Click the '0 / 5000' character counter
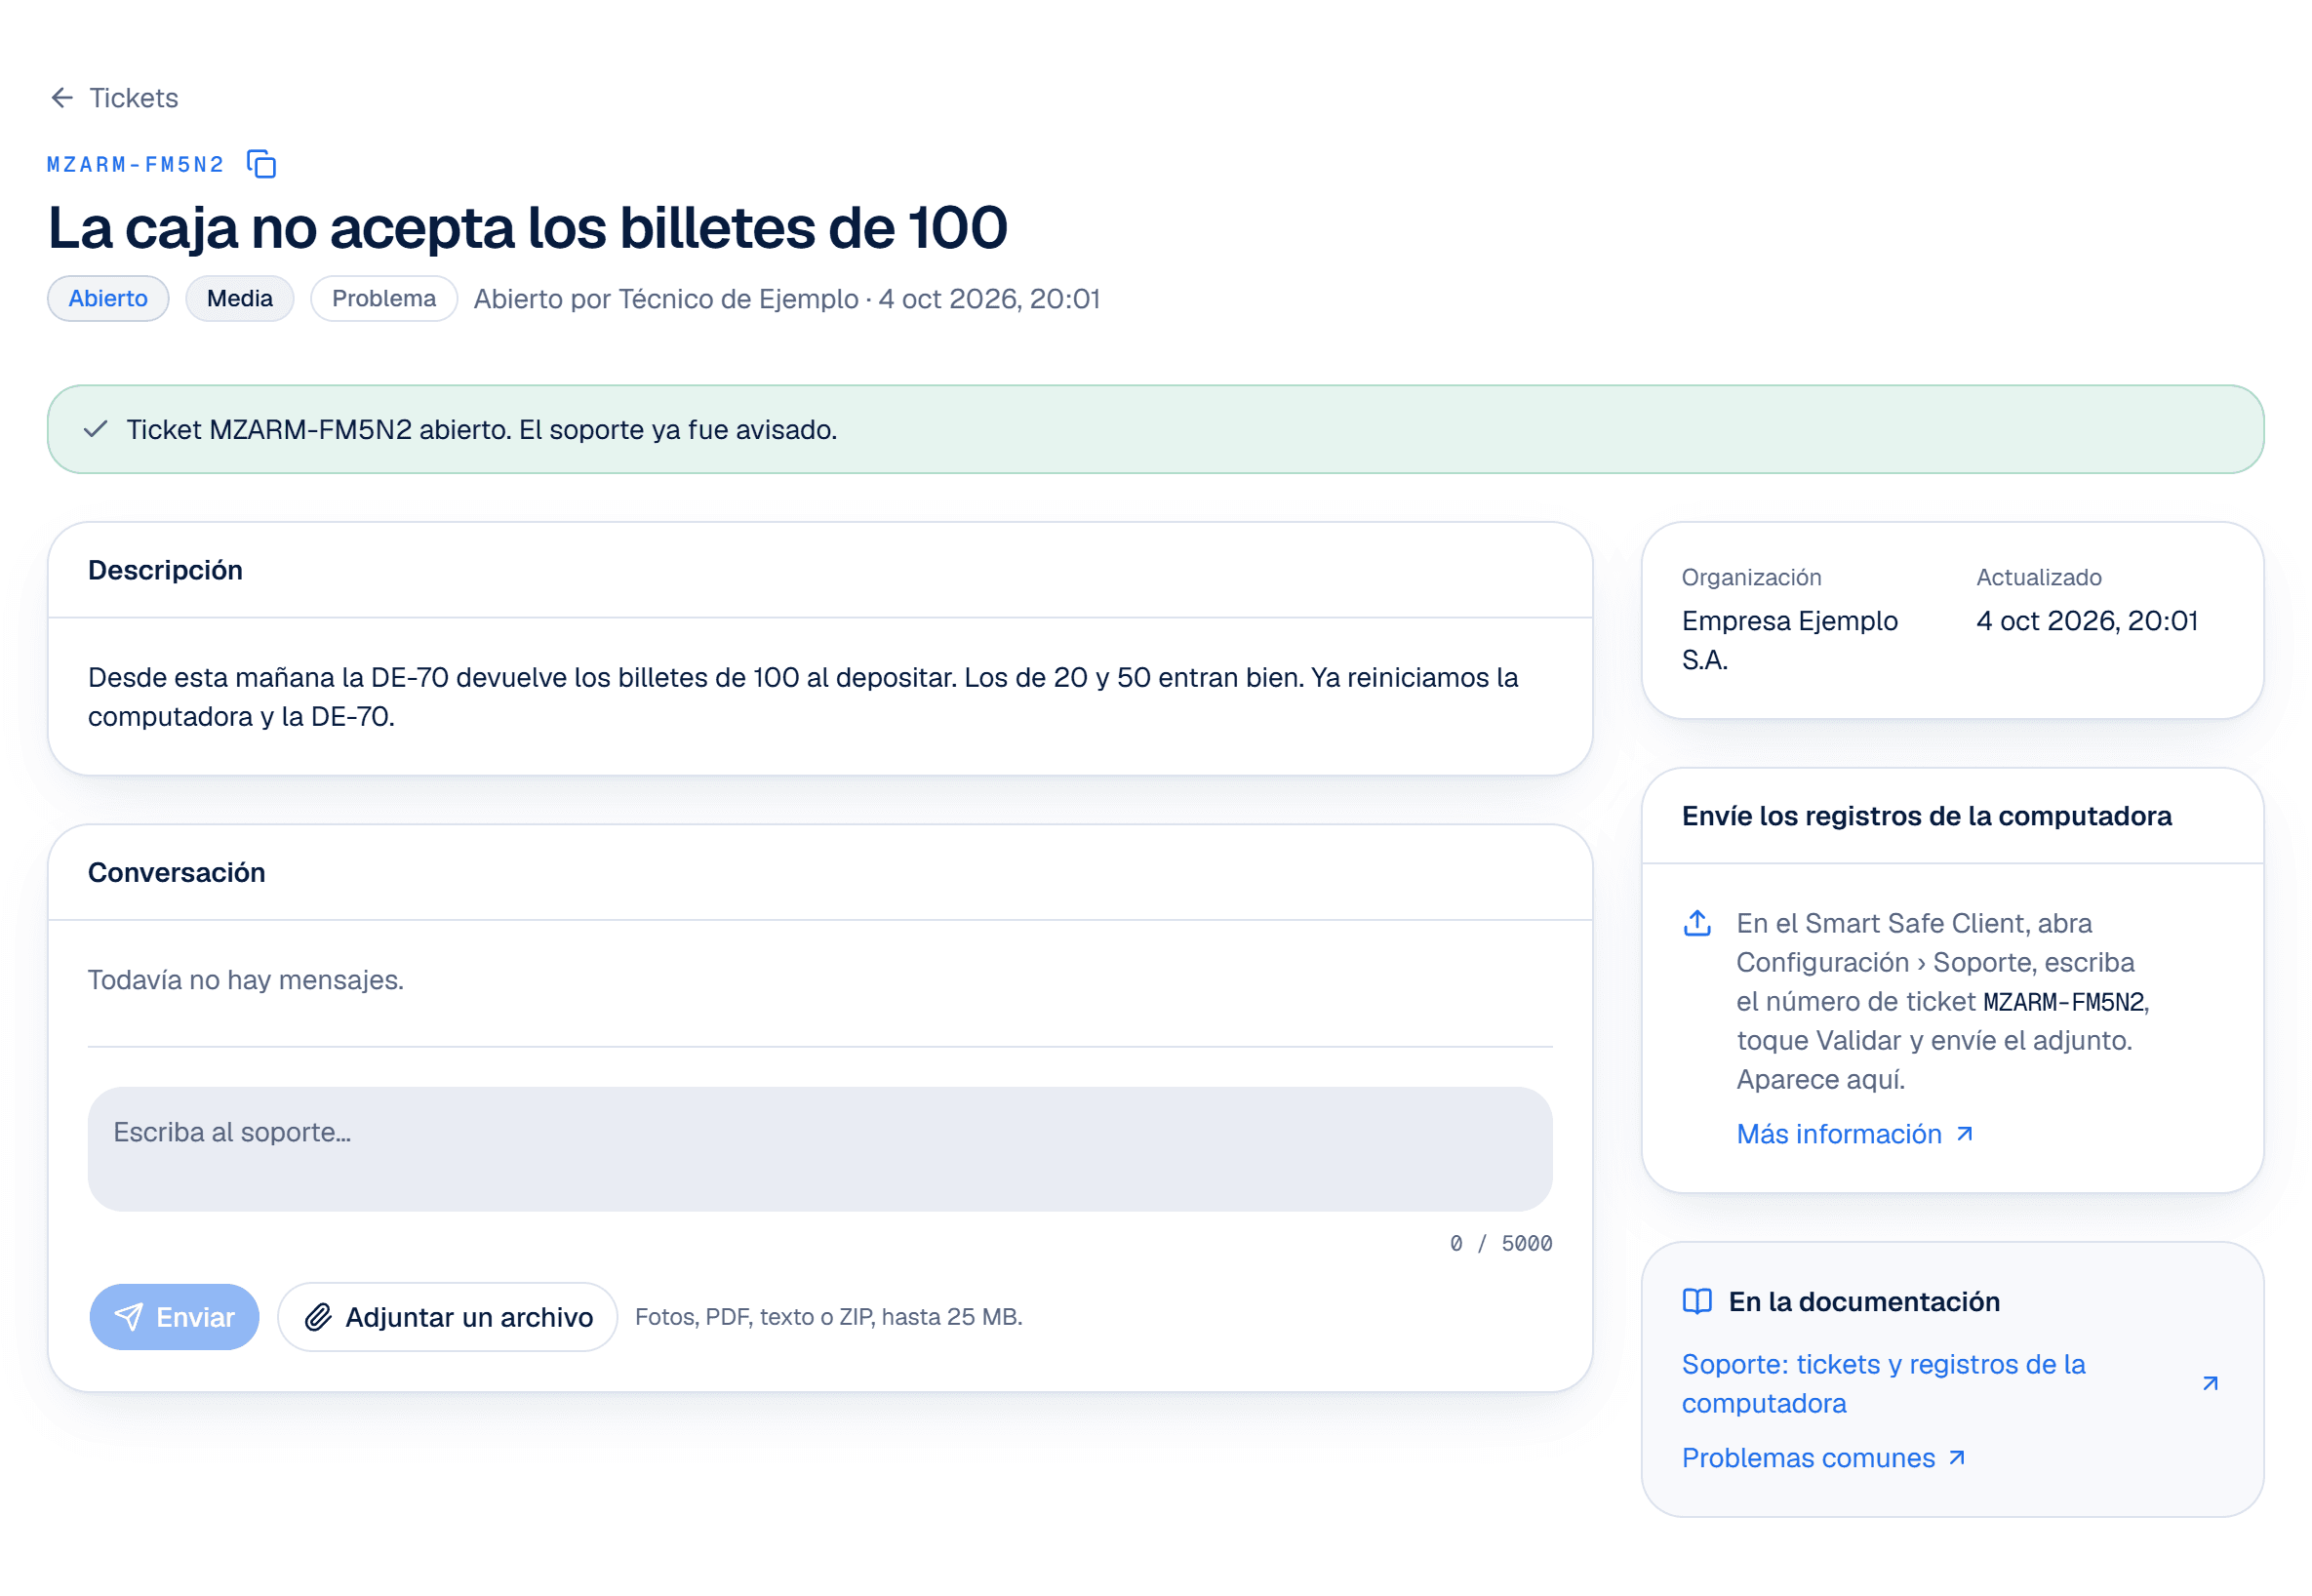2312x1596 pixels. point(1501,1244)
